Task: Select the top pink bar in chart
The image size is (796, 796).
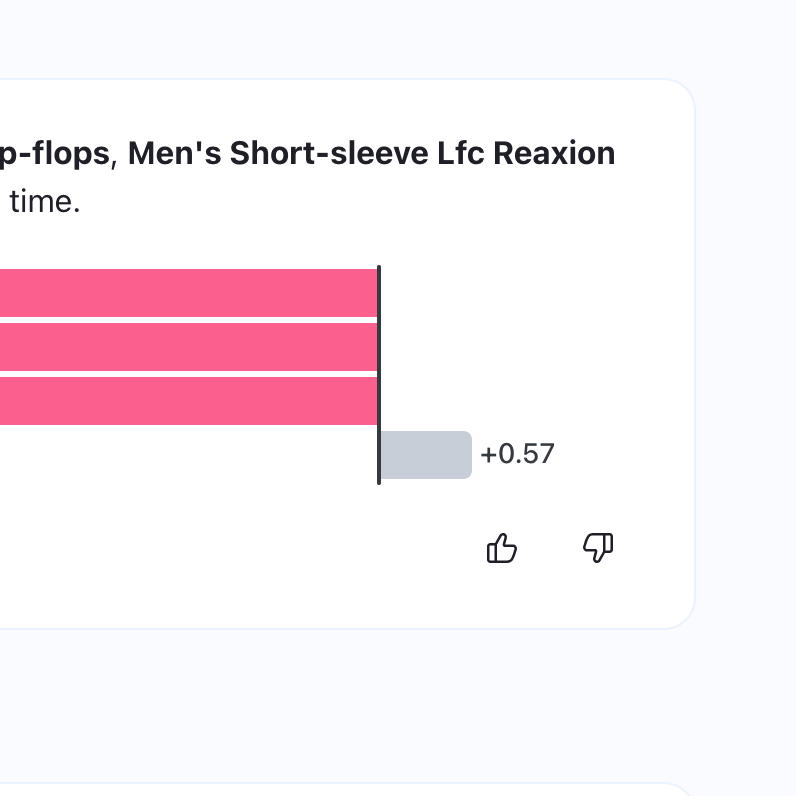Action: tap(188, 292)
